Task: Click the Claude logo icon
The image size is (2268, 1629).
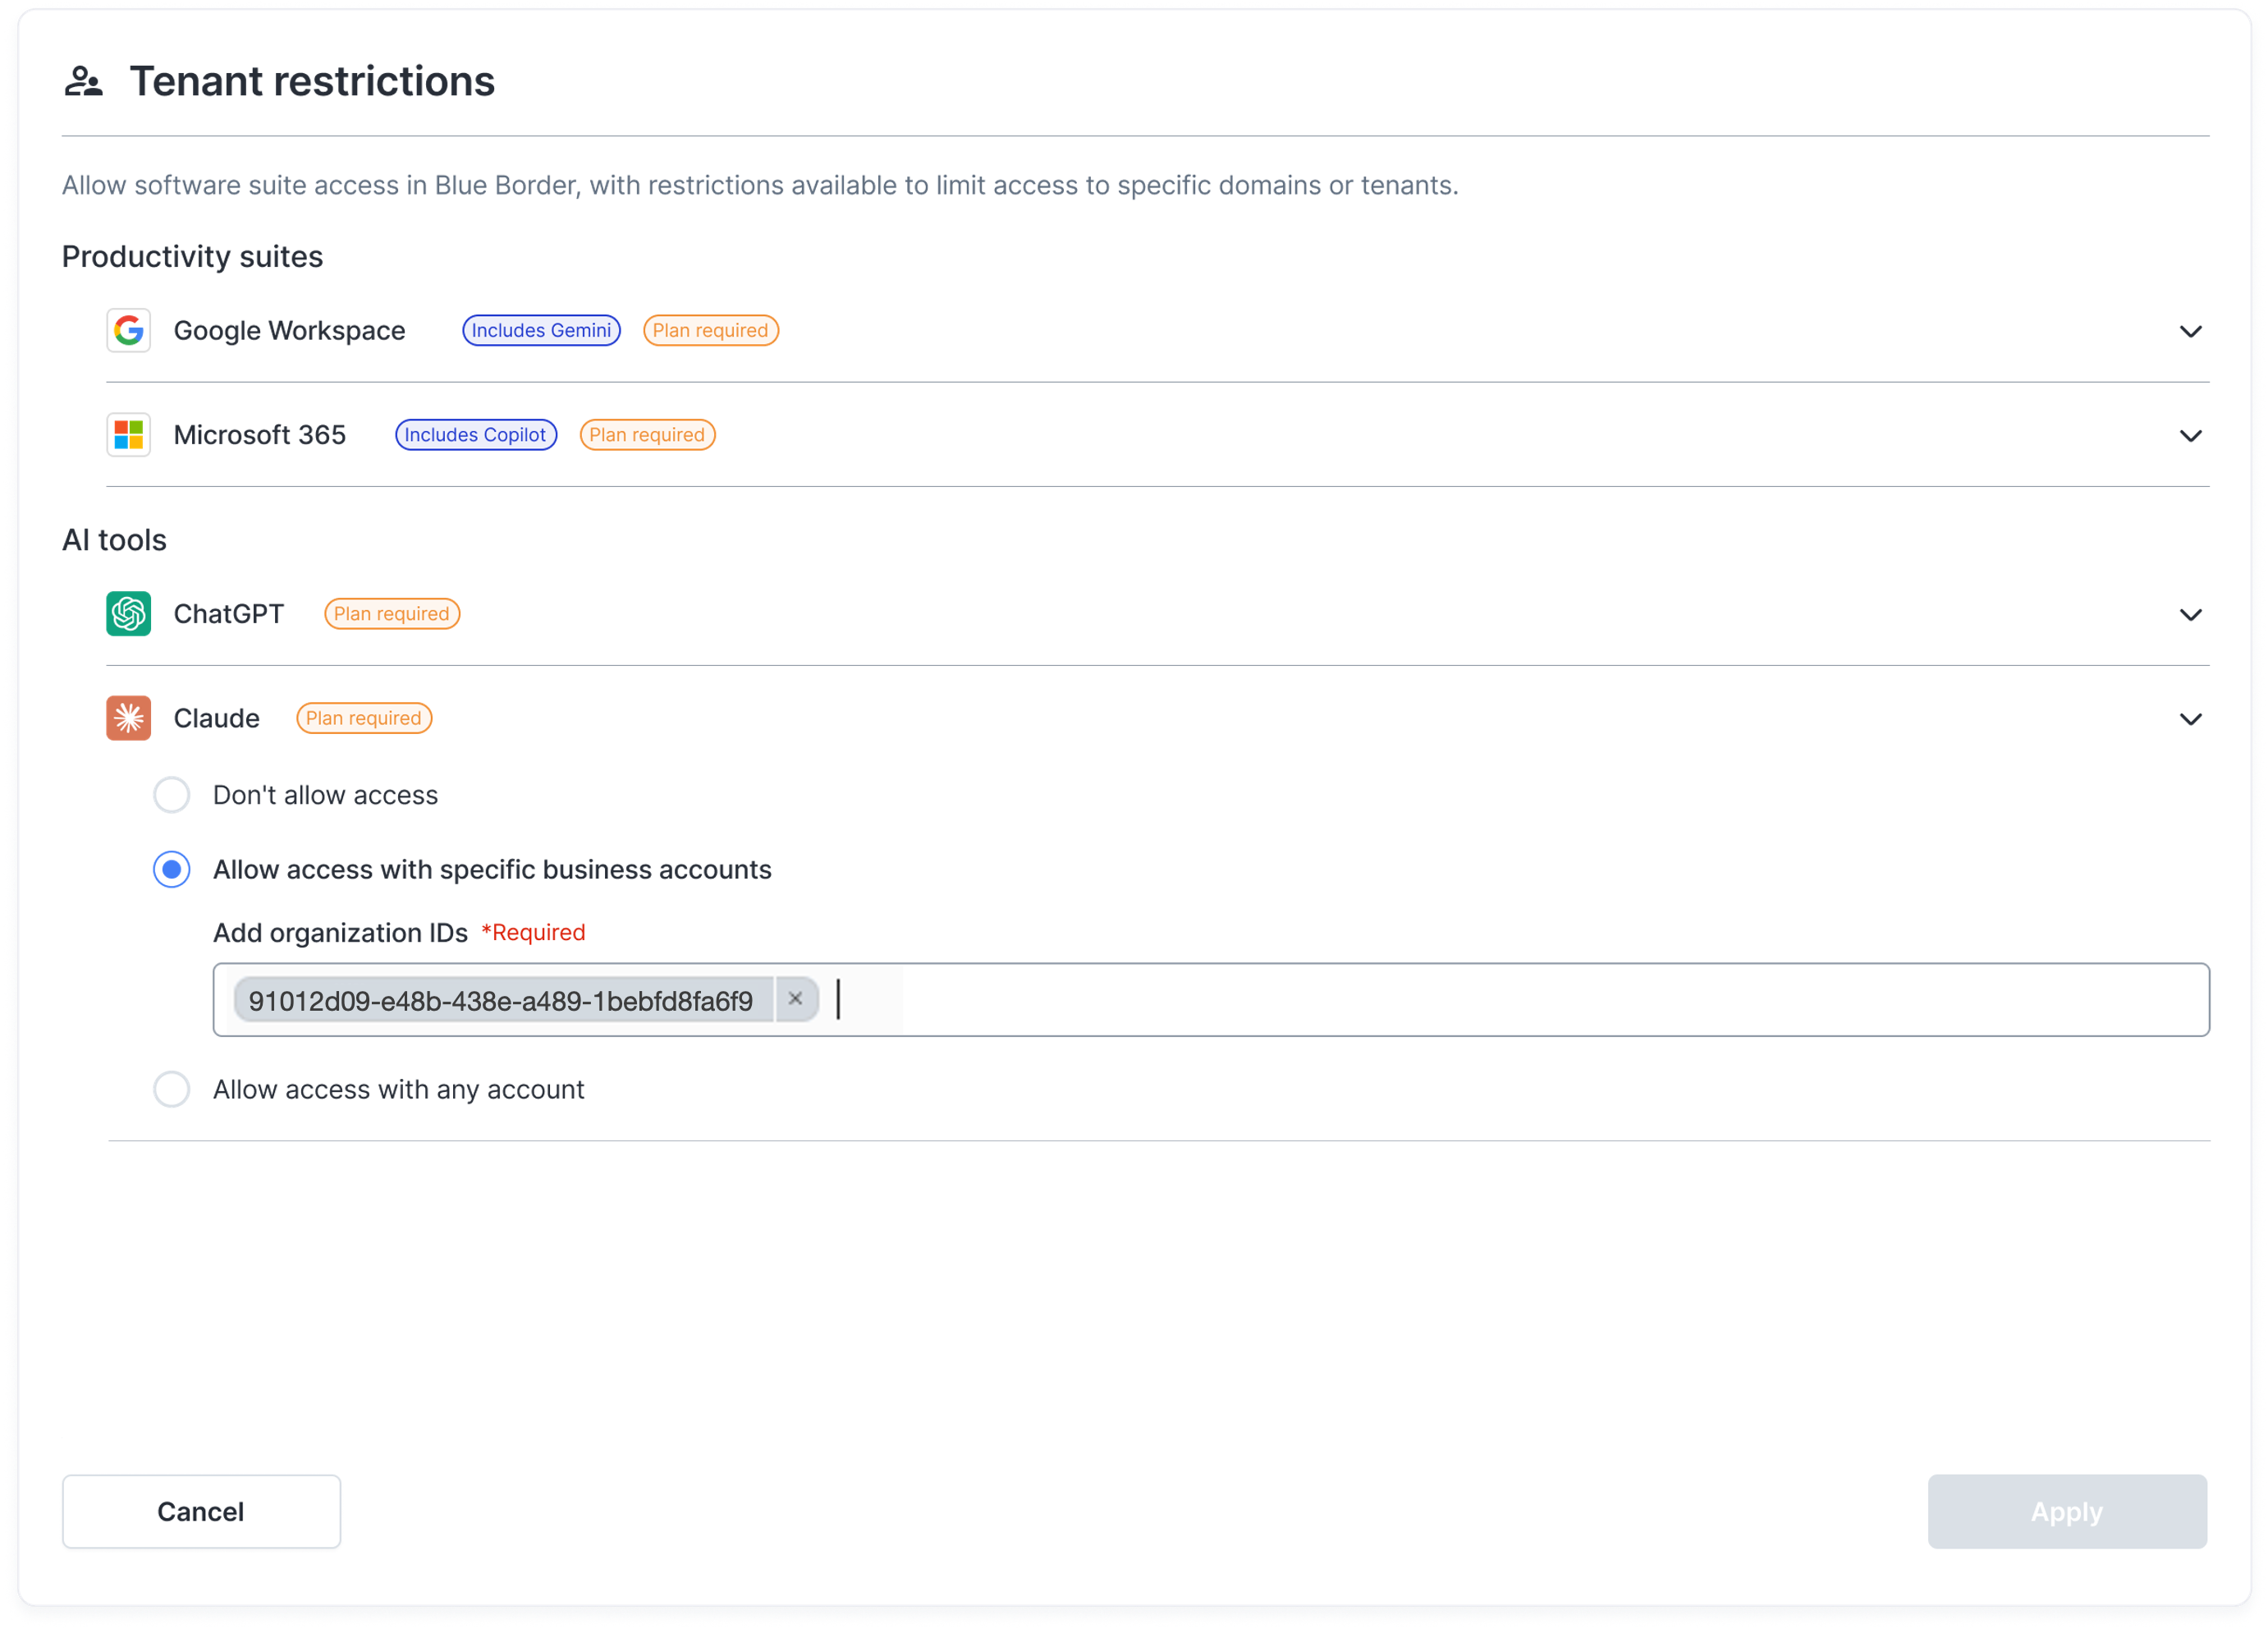Action: (129, 718)
